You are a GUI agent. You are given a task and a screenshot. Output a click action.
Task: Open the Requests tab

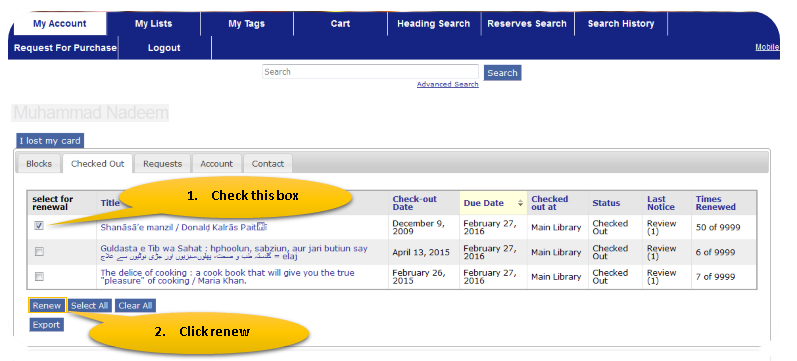tap(163, 164)
